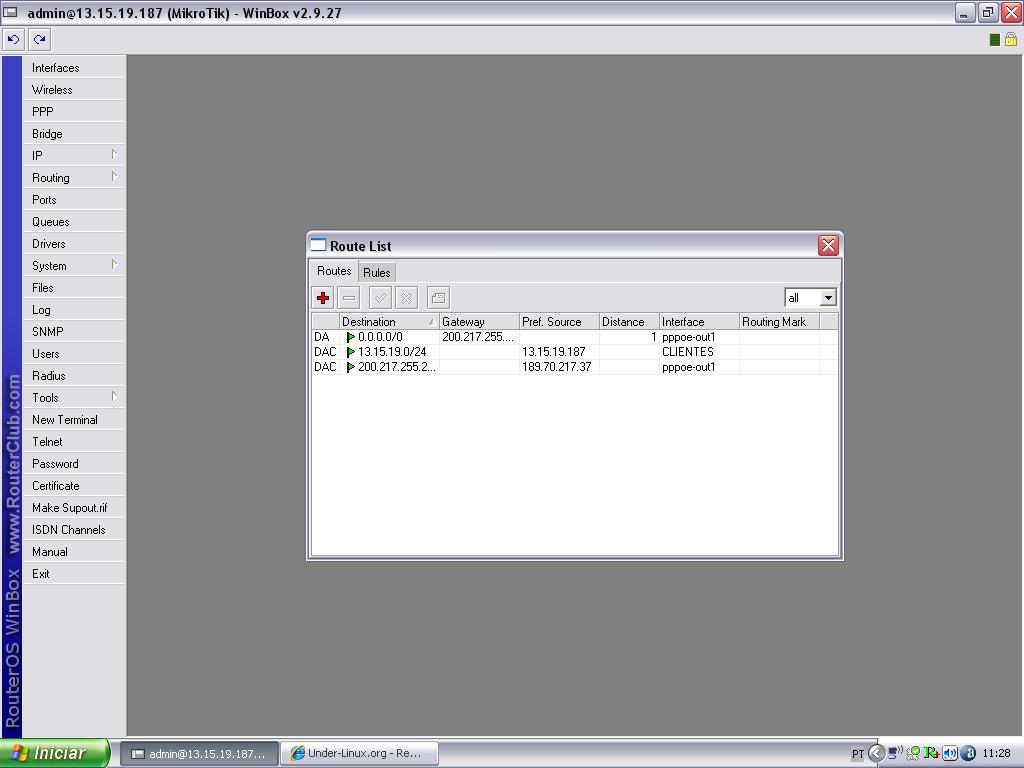Screen dimensions: 1024x768
Task: Switch to the Routes tab
Action: pyautogui.click(x=334, y=271)
